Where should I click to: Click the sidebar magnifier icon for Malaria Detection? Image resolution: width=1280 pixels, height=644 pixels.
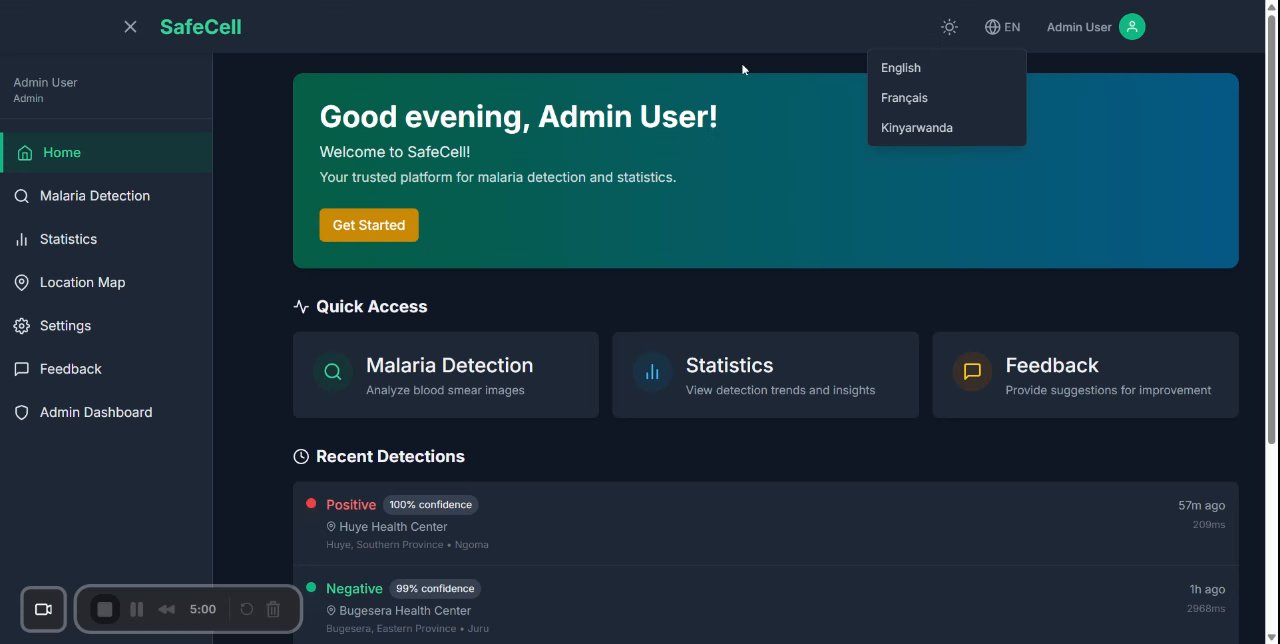[x=21, y=196]
